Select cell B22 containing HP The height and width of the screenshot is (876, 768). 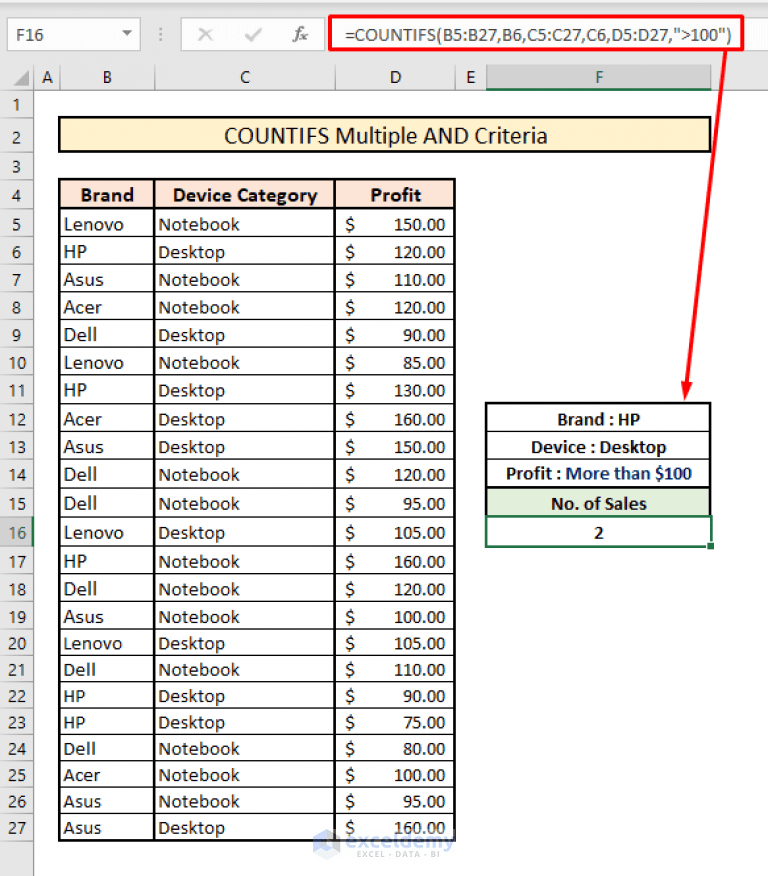click(107, 696)
